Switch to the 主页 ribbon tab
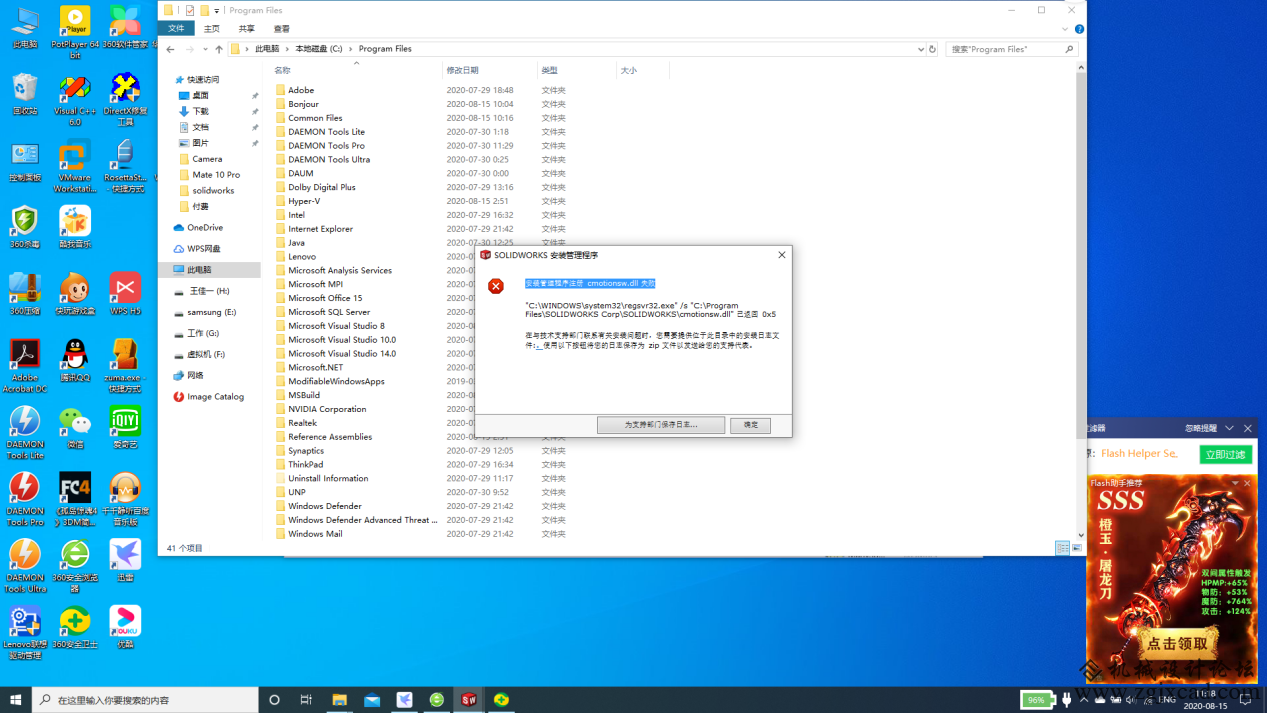 tap(212, 28)
